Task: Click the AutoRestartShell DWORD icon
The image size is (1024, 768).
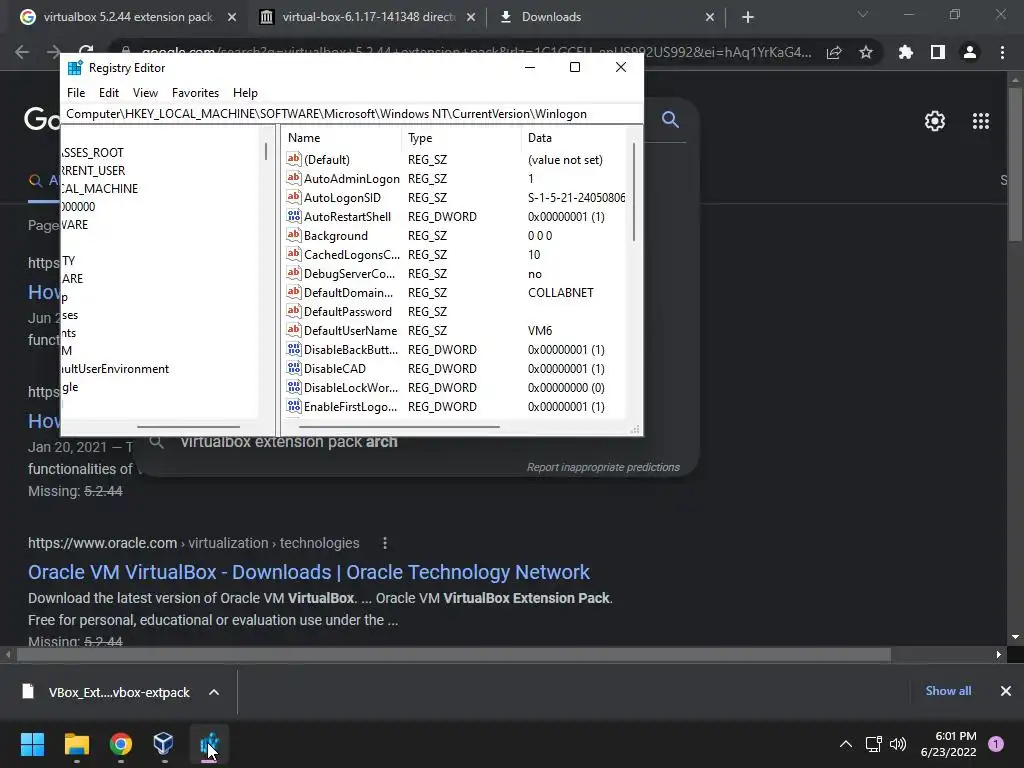Action: pos(294,216)
